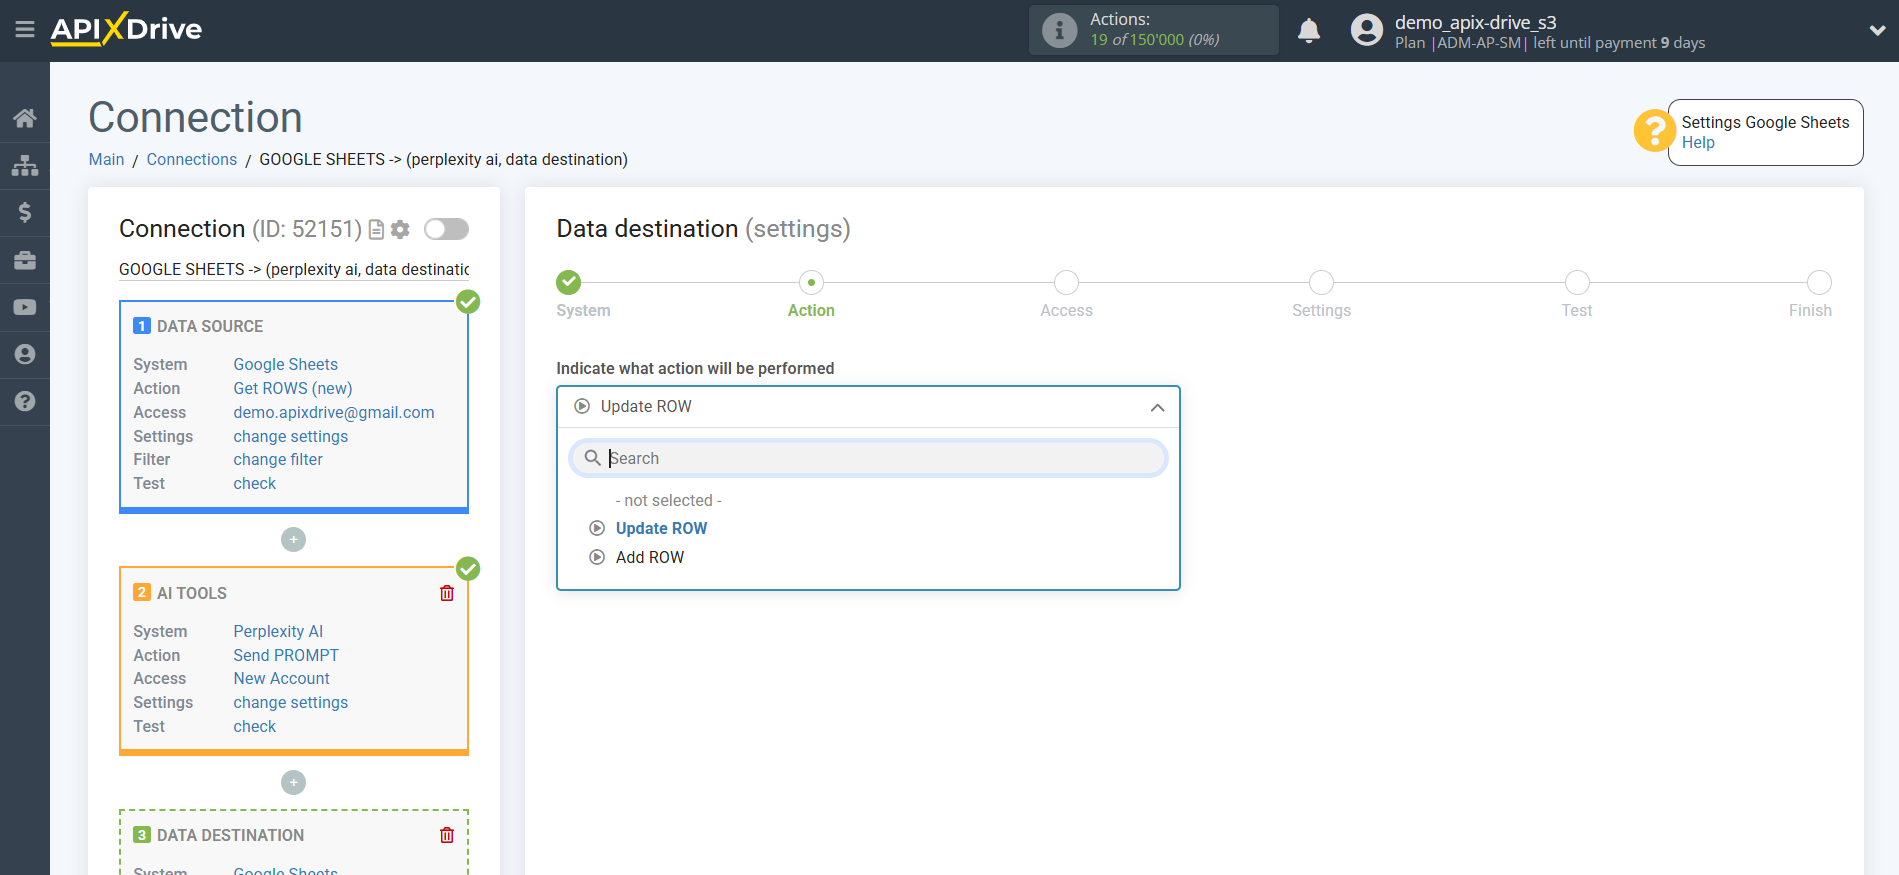Image resolution: width=1899 pixels, height=875 pixels.
Task: Click the user avatar icon
Action: 1366,30
